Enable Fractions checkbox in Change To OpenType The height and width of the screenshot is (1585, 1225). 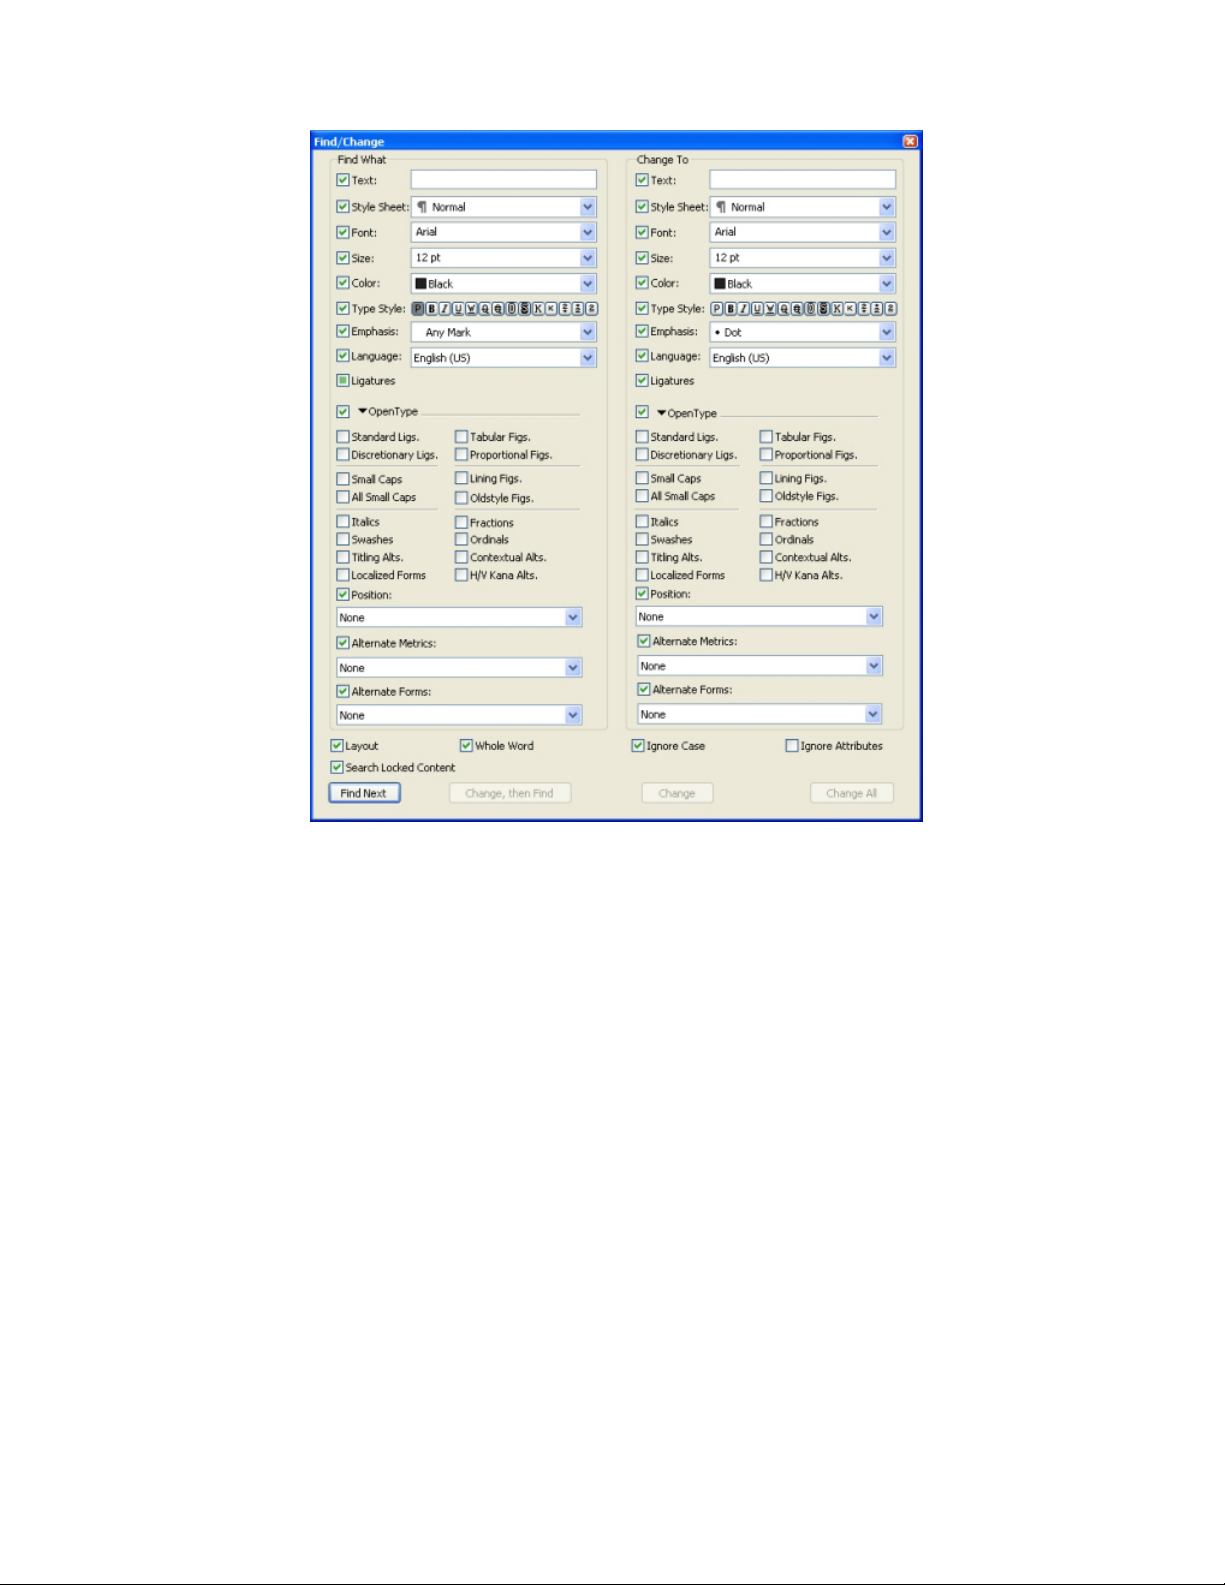[766, 521]
